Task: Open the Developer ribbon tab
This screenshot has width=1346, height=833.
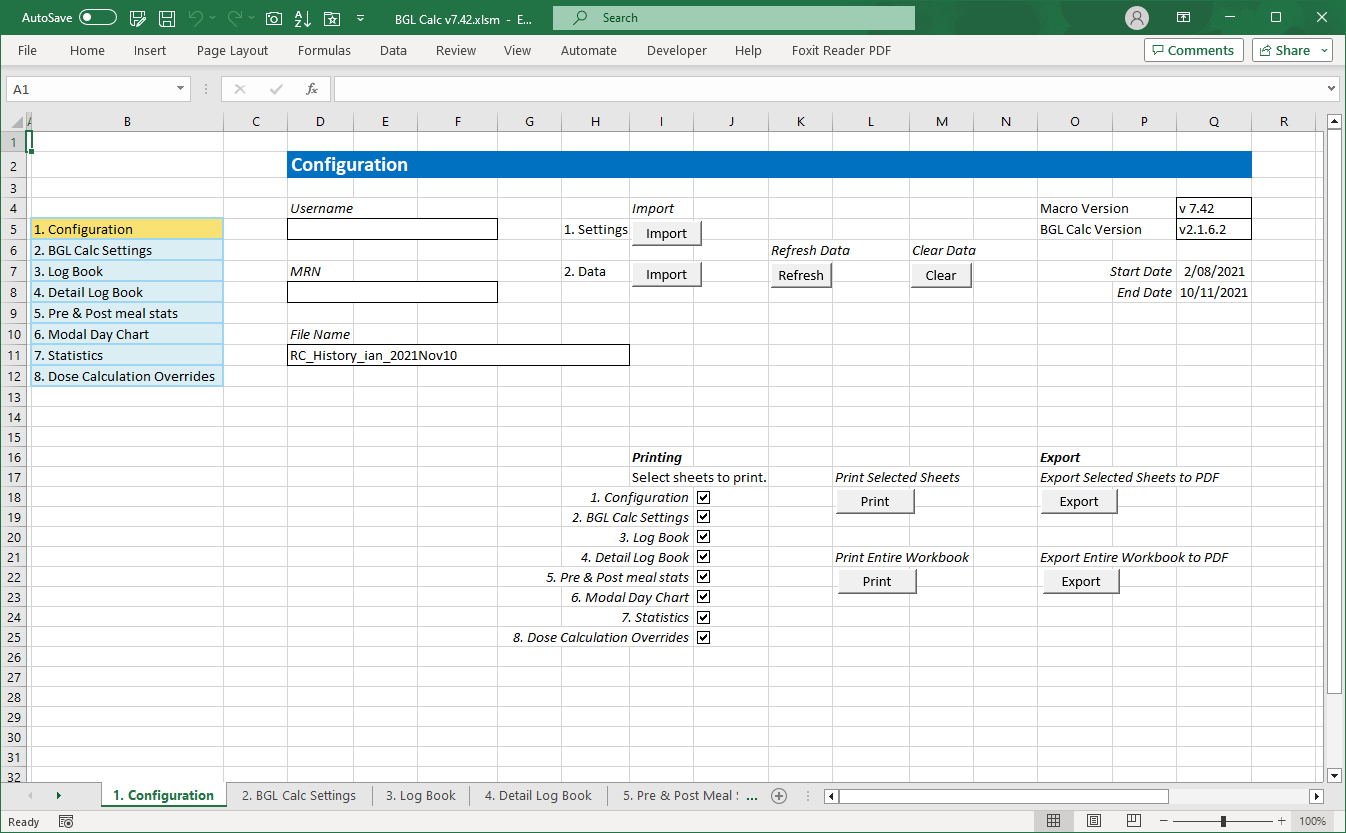Action: coord(677,50)
